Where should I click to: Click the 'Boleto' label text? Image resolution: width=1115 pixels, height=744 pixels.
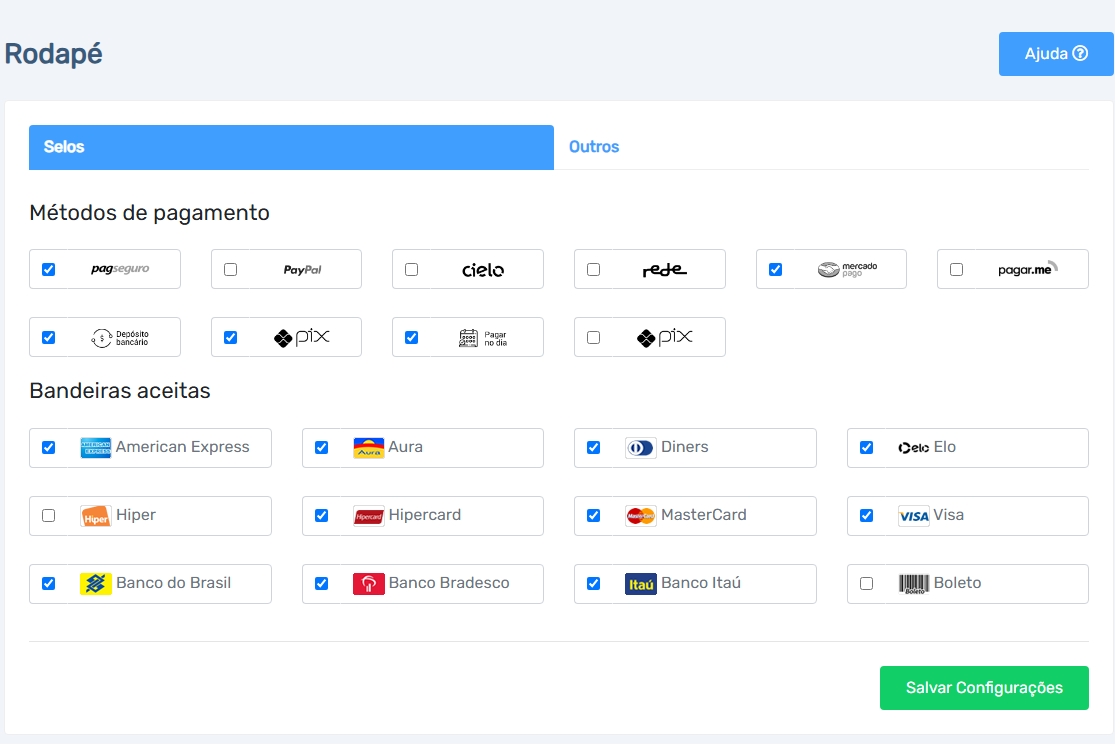click(x=957, y=583)
